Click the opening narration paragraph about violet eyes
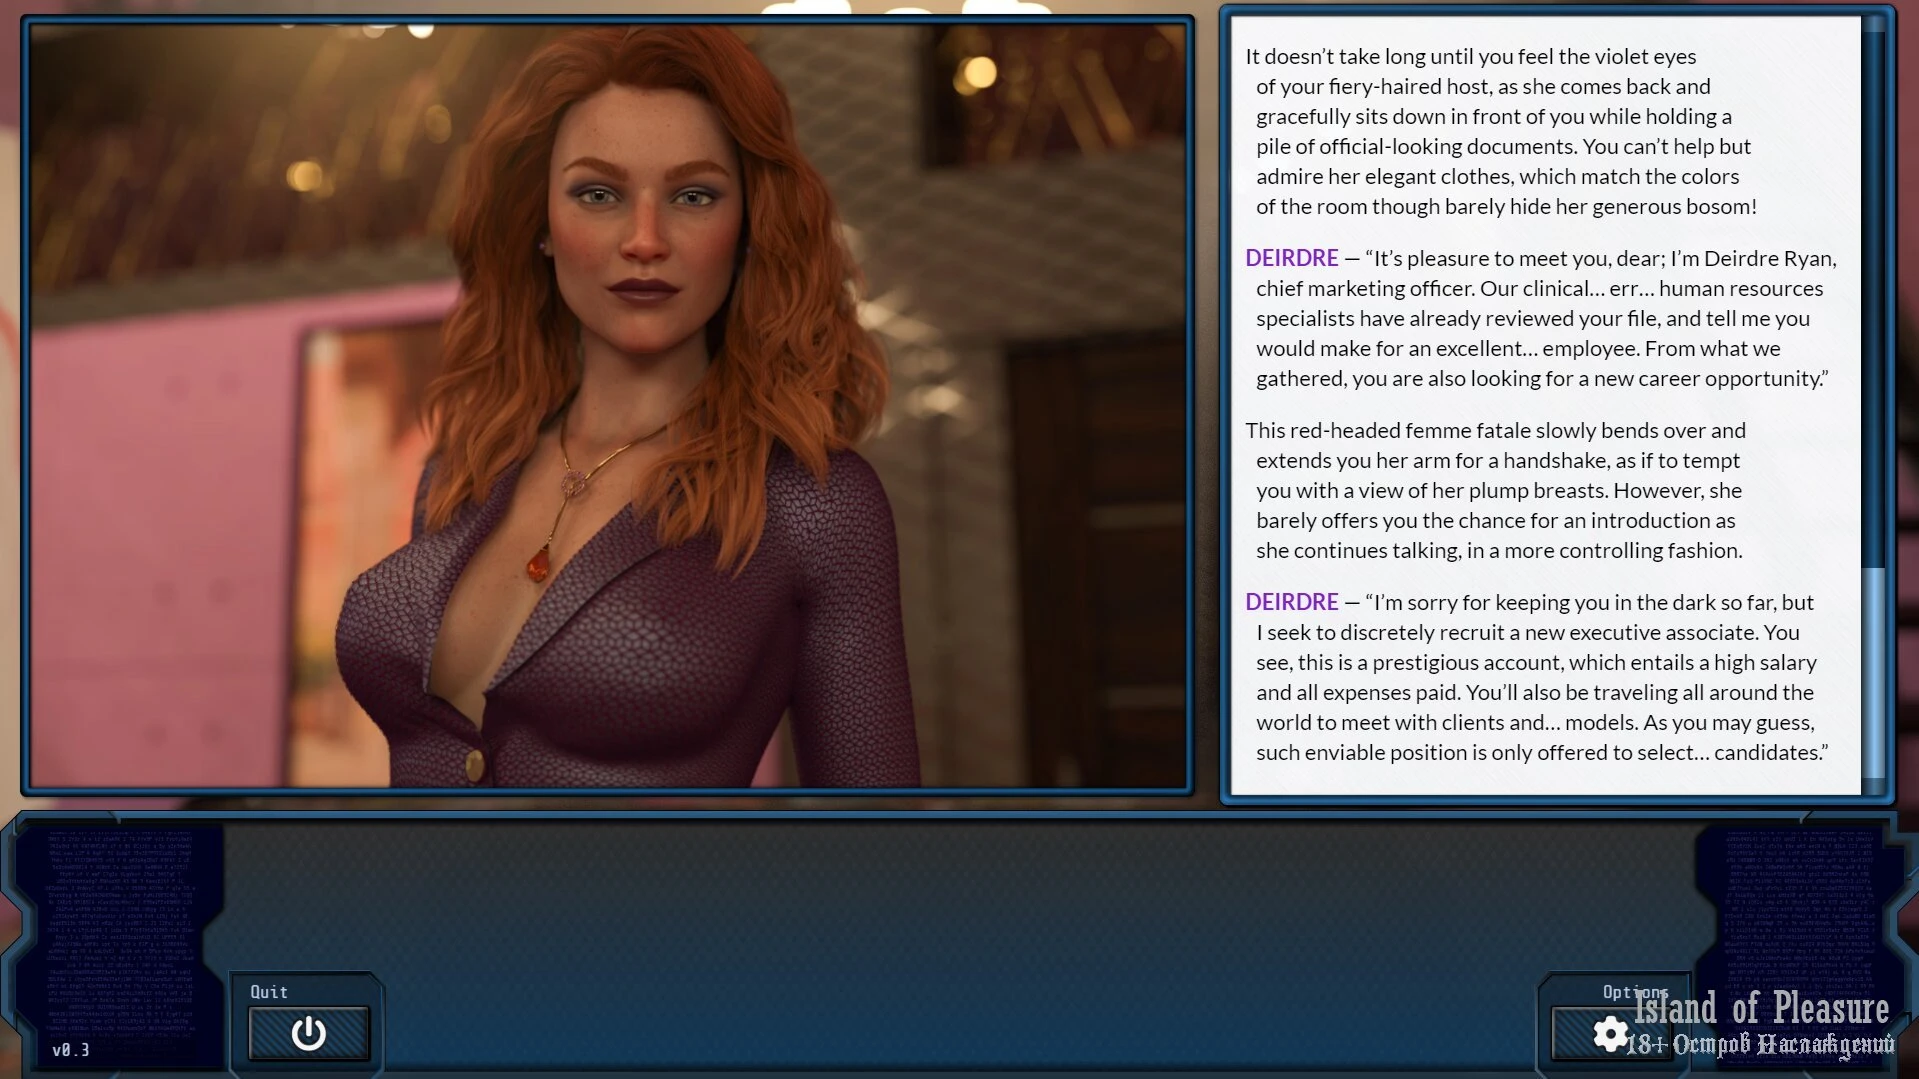This screenshot has width=1919, height=1079. coord(1500,131)
